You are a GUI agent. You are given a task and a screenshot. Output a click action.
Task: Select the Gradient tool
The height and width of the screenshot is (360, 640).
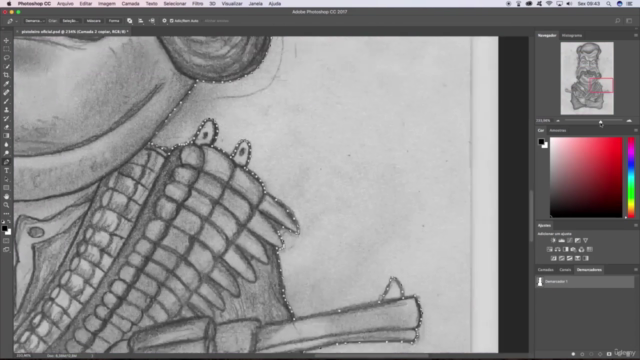(6, 136)
